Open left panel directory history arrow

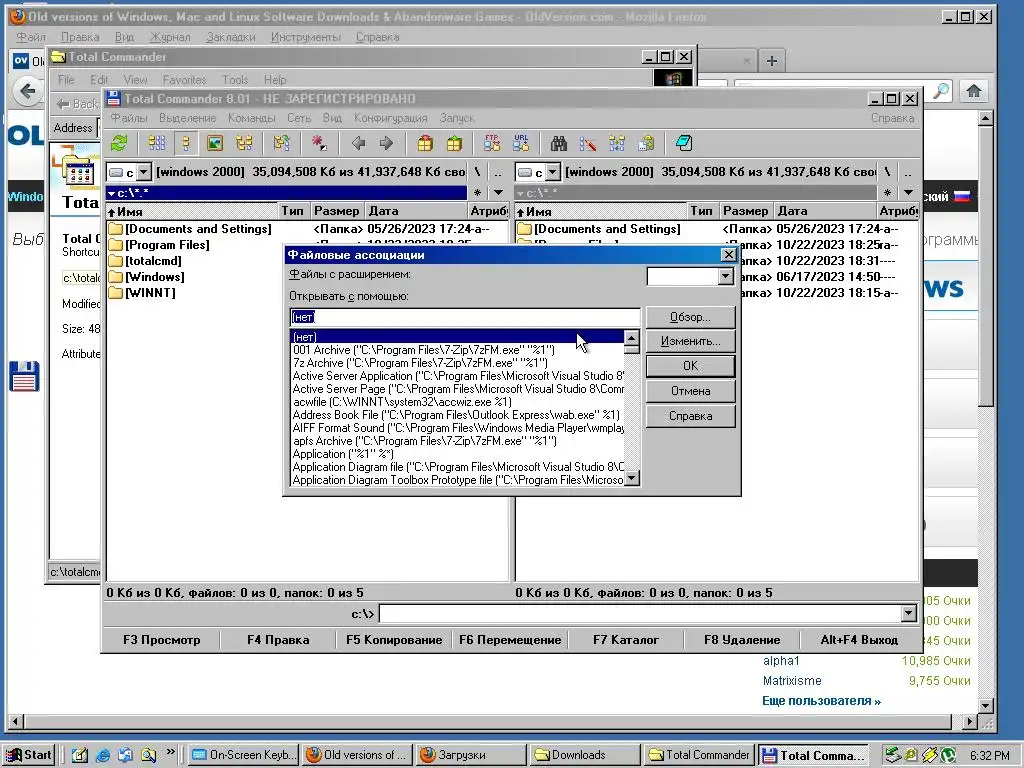click(498, 193)
